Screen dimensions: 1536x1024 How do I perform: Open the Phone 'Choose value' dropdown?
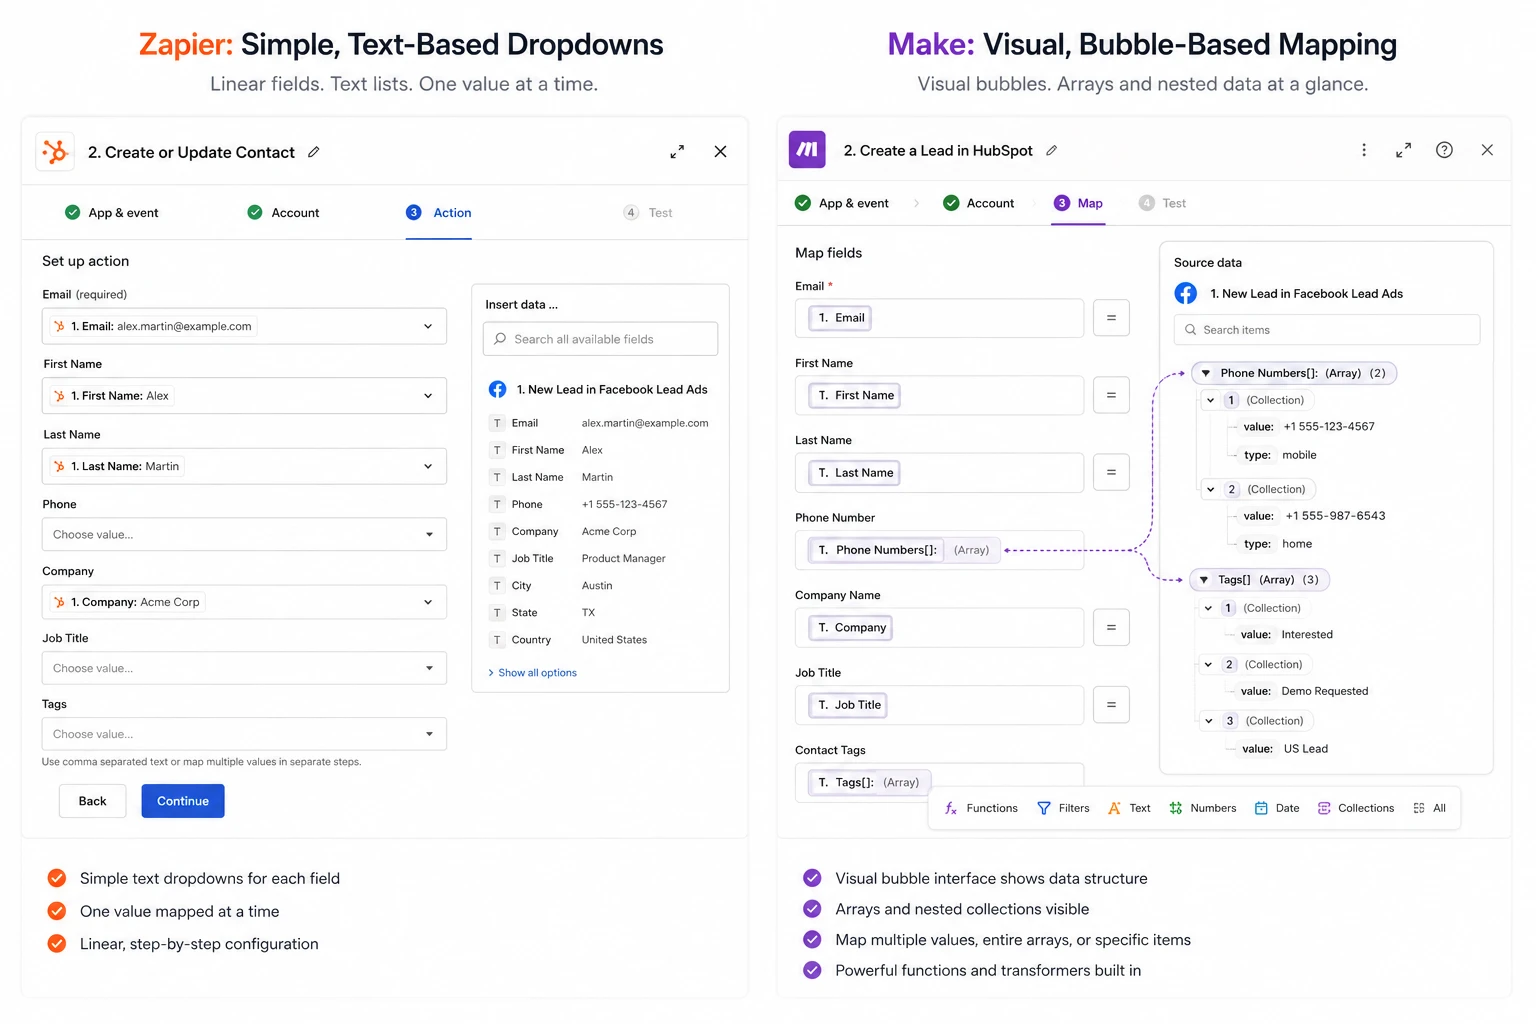tap(244, 534)
